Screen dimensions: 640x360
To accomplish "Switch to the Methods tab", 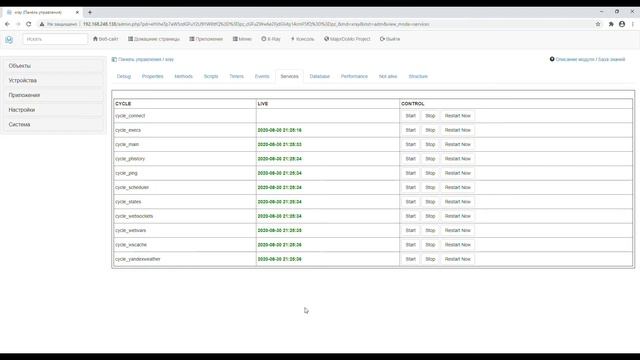I will 183,76.
